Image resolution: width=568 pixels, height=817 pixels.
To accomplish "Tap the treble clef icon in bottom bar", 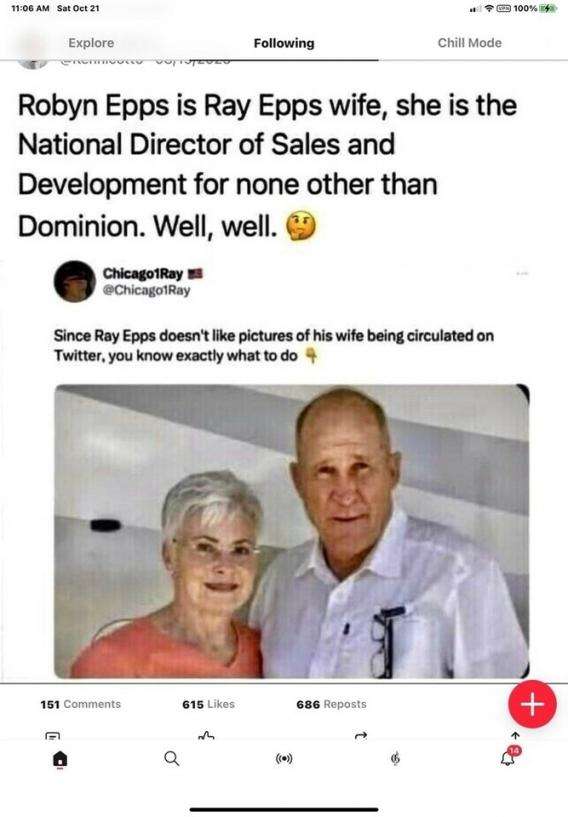I will point(396,759).
